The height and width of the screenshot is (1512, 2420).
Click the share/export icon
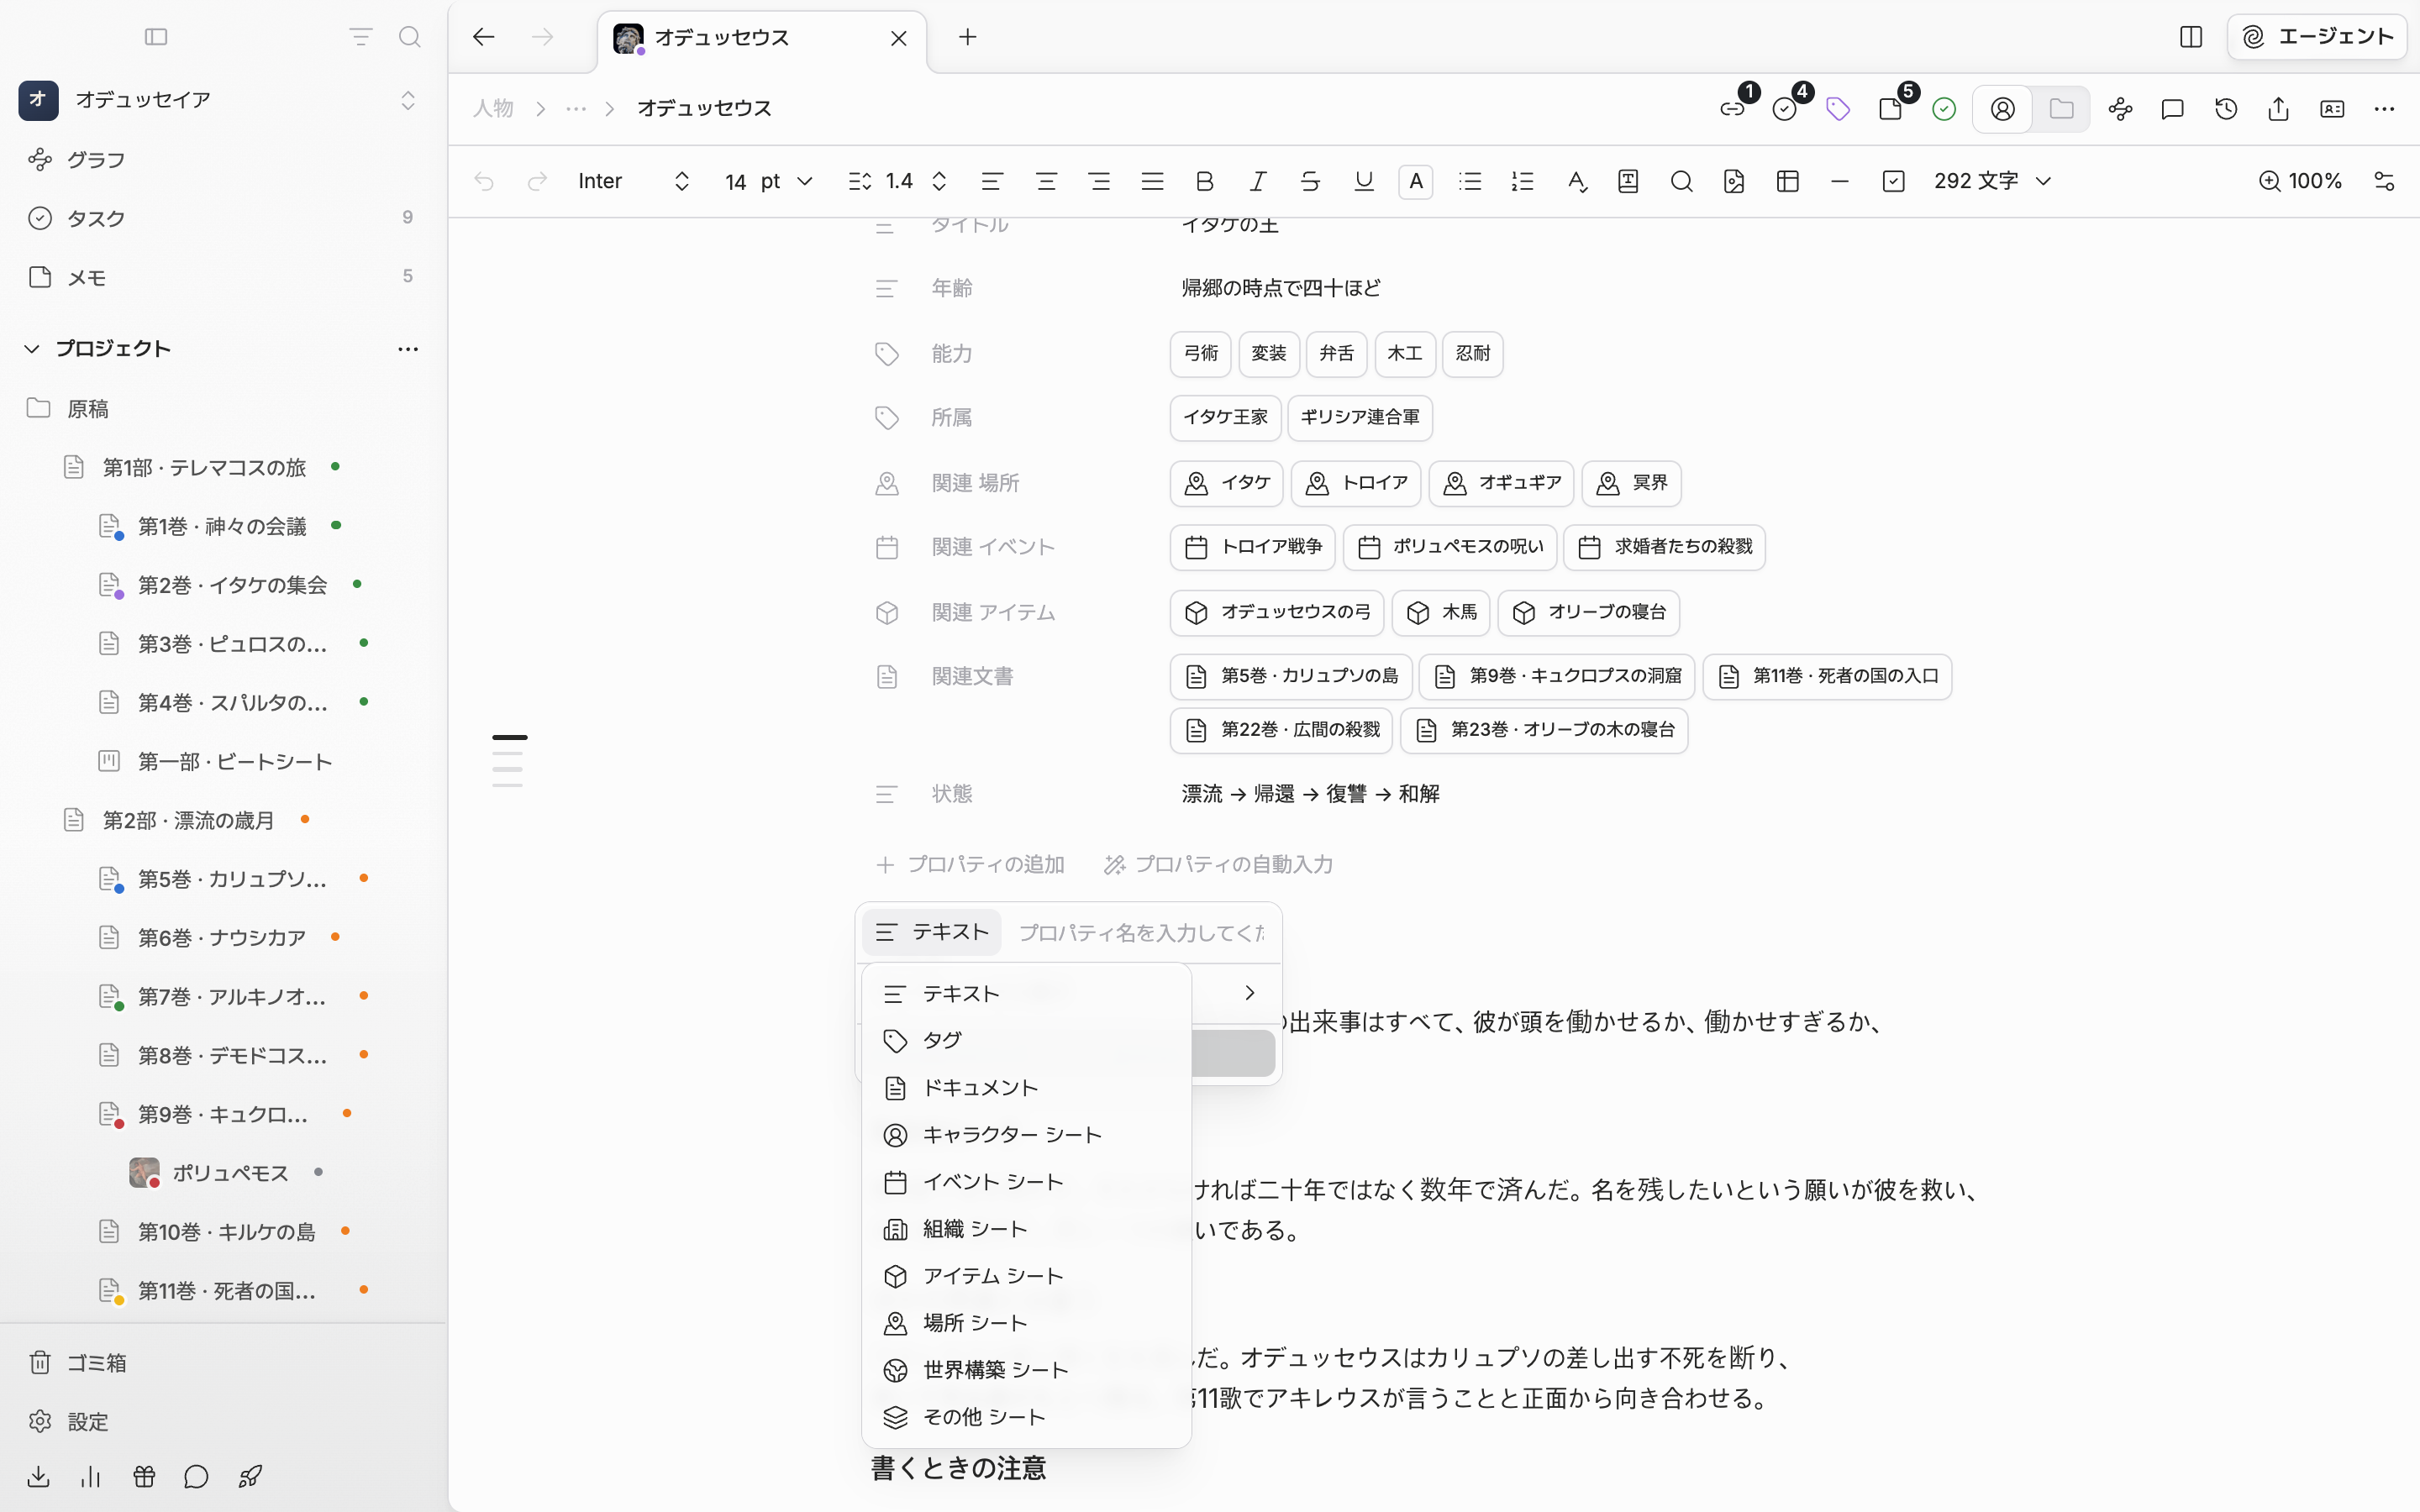[2279, 109]
